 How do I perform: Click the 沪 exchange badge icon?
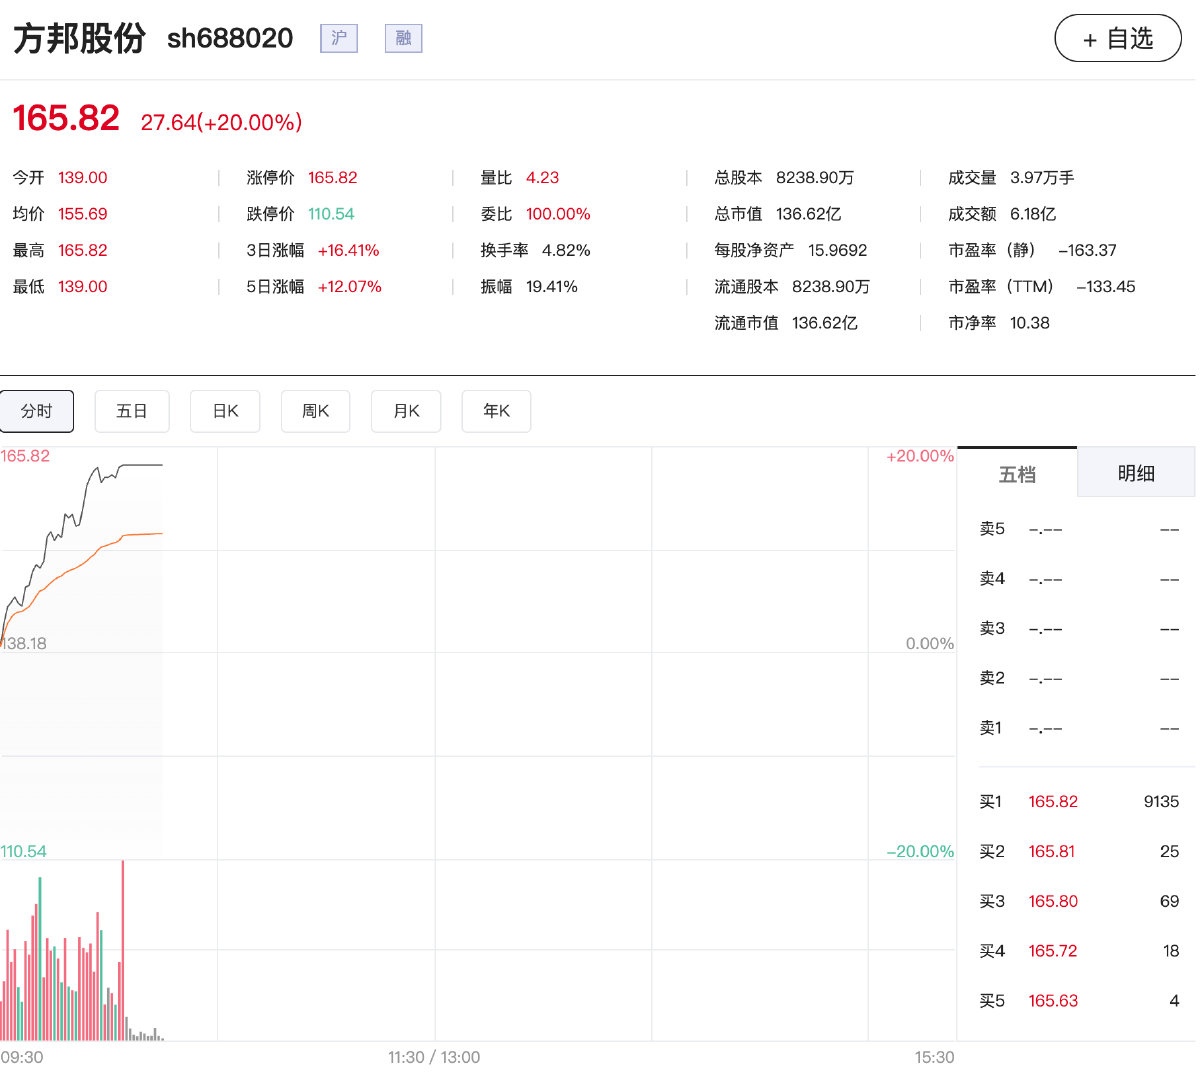pos(339,39)
